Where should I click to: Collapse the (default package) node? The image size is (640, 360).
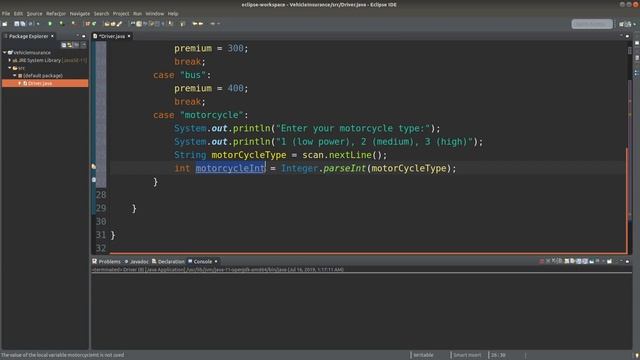coord(15,76)
